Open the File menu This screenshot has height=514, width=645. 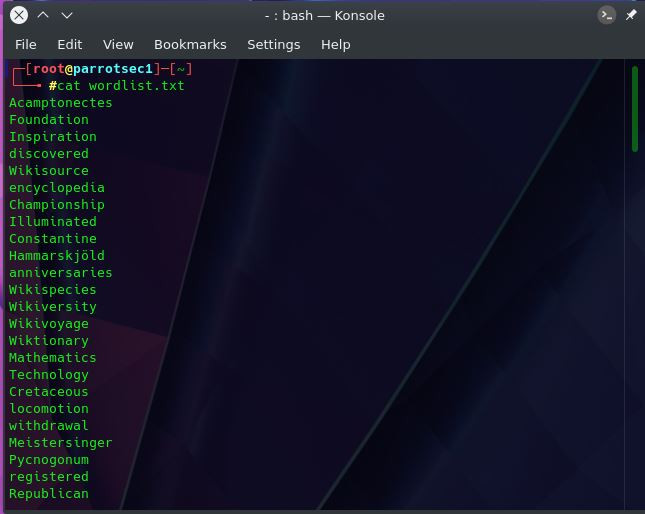pyautogui.click(x=26, y=44)
